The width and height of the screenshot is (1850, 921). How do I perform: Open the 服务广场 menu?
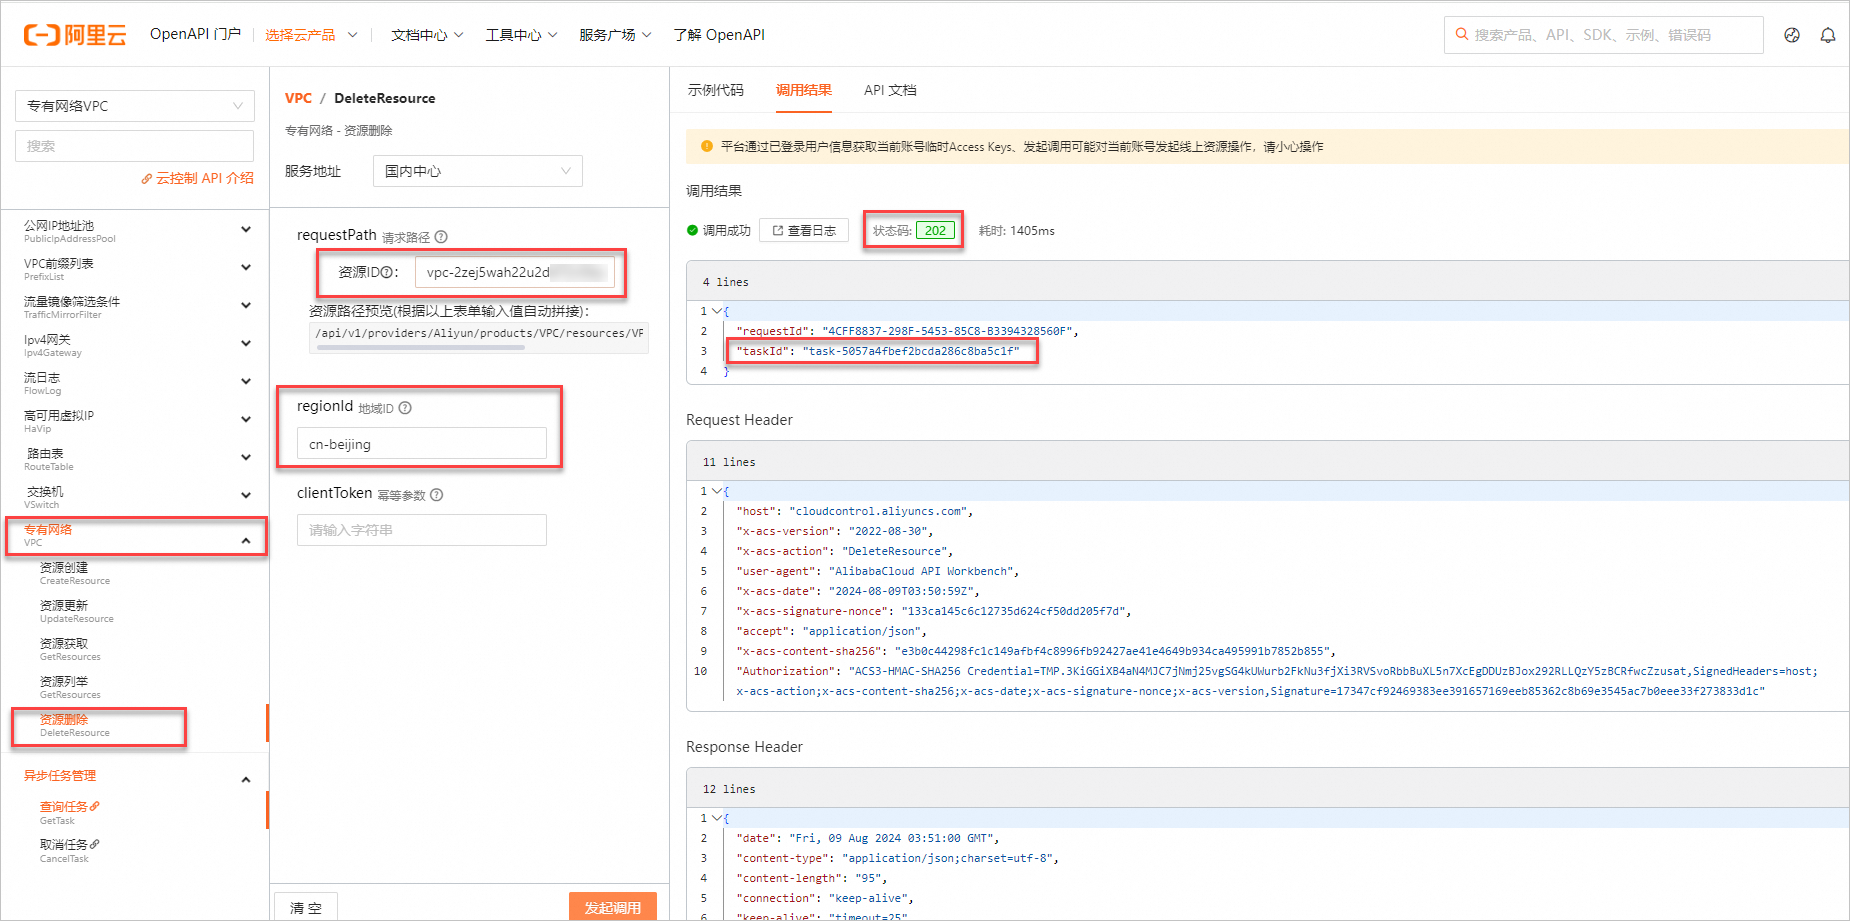(615, 35)
